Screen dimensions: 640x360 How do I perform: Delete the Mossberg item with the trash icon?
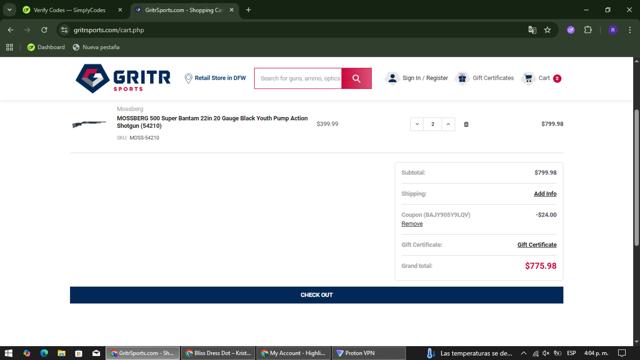466,124
